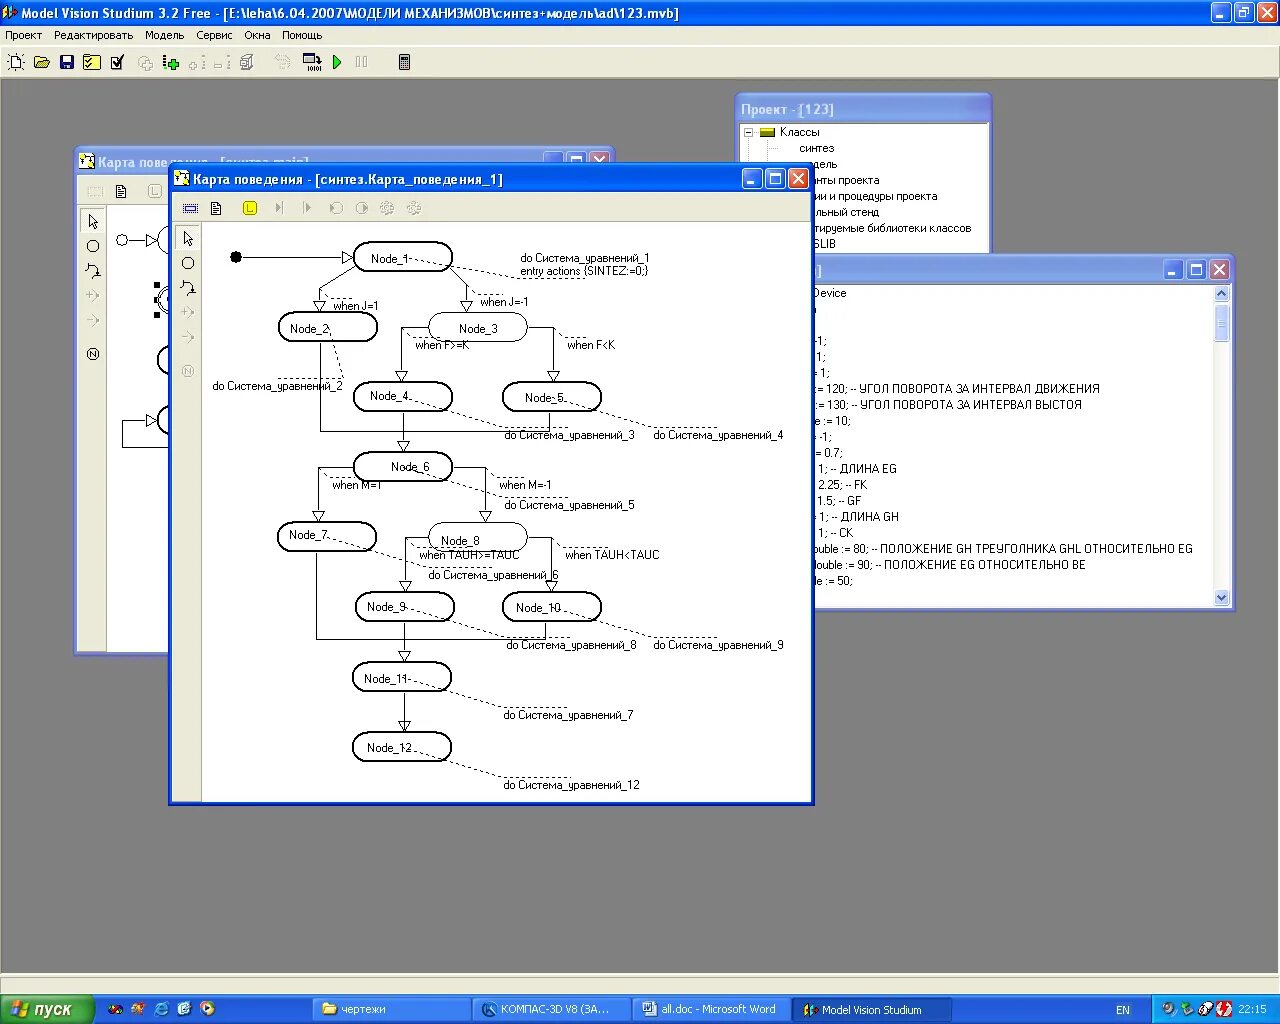
Task: Select Node_7 in behavior map
Action: [326, 536]
